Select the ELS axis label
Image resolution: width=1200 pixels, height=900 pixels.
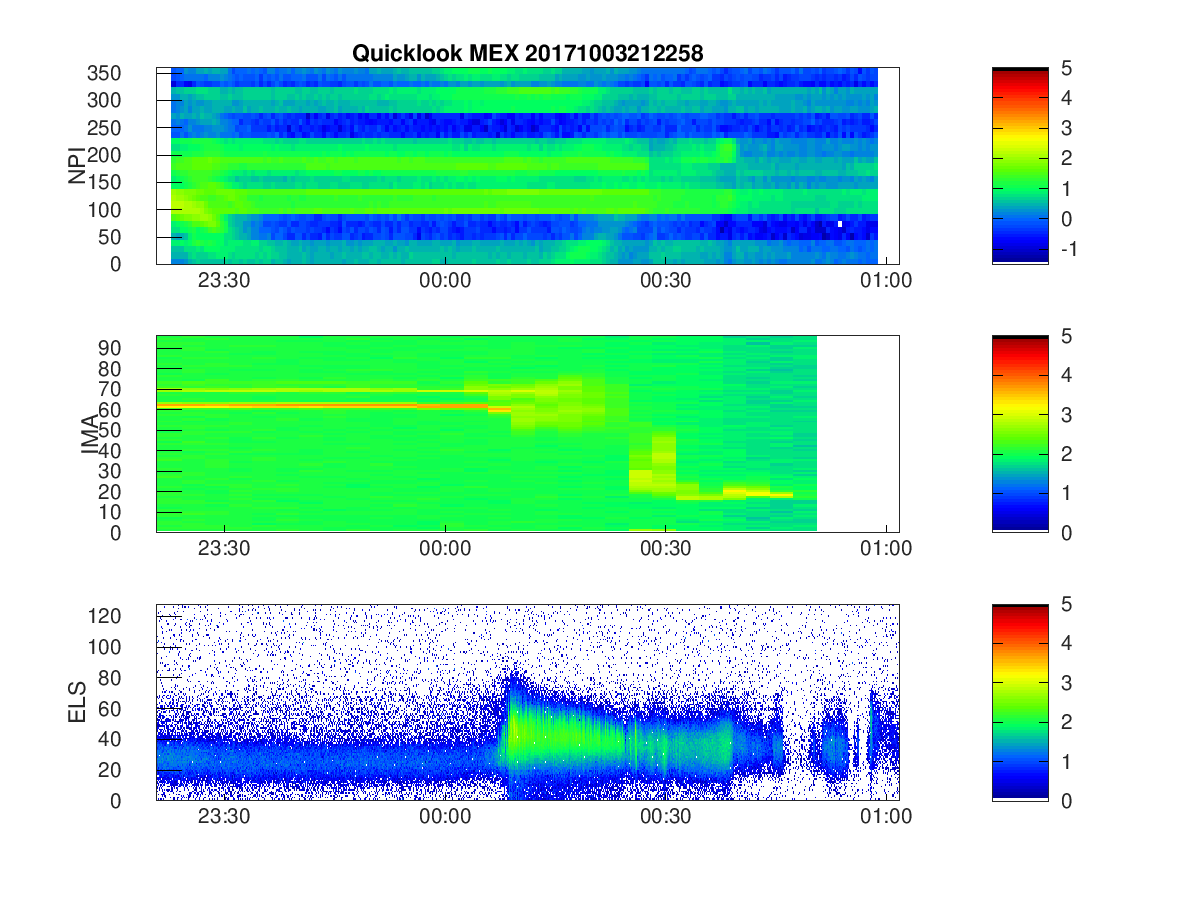[x=77, y=702]
